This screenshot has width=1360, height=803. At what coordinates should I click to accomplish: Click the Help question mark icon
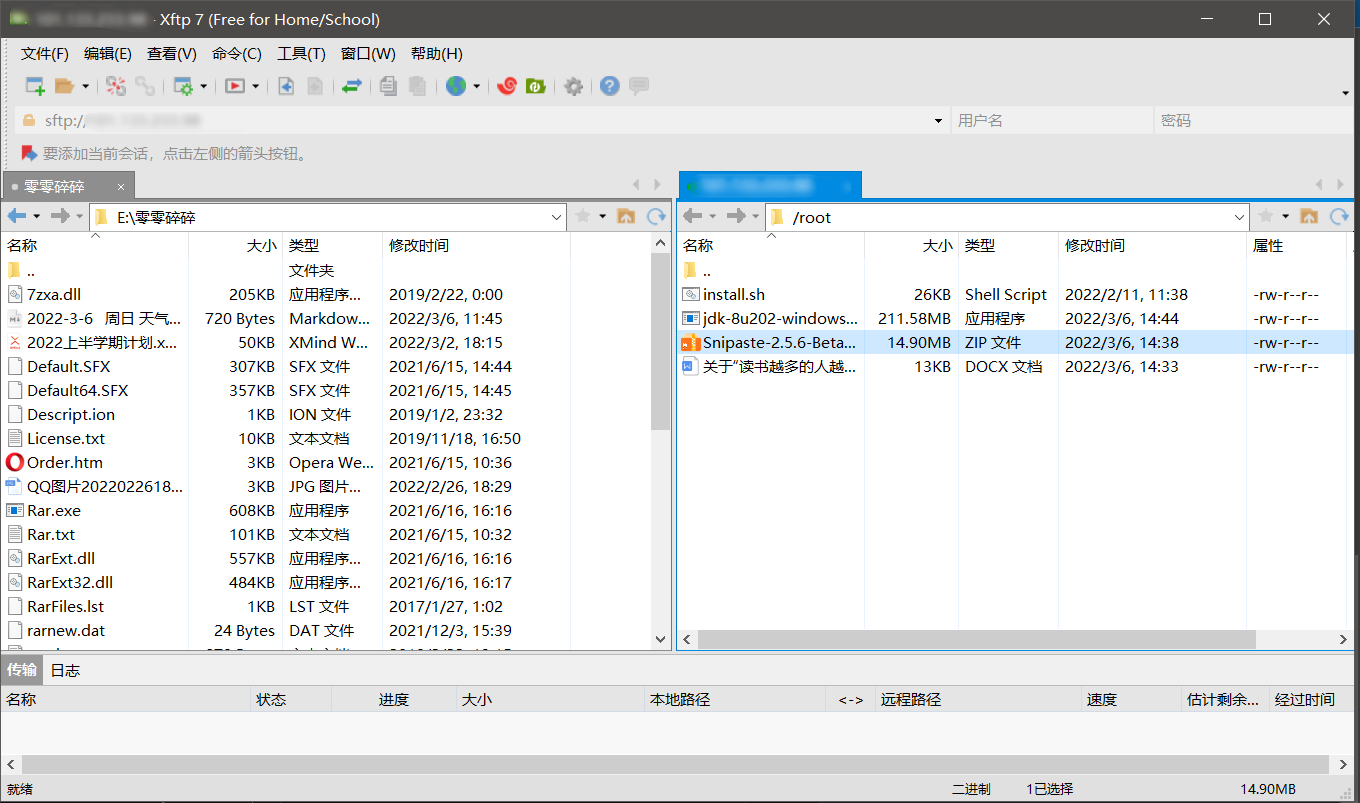(609, 86)
